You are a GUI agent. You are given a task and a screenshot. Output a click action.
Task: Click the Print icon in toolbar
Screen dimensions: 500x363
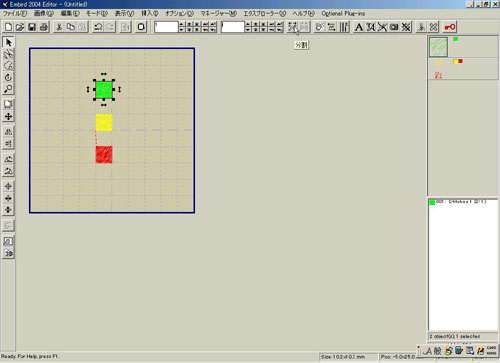pos(44,27)
